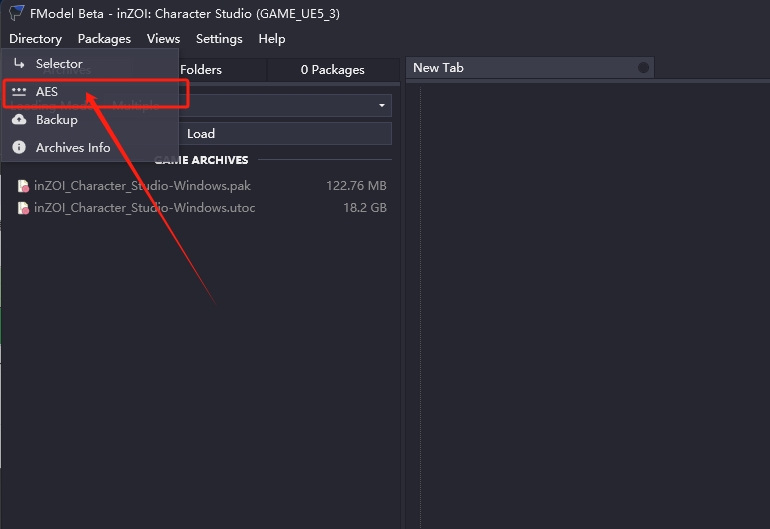
Task: Click the 122.76 MB size value
Action: (356, 186)
